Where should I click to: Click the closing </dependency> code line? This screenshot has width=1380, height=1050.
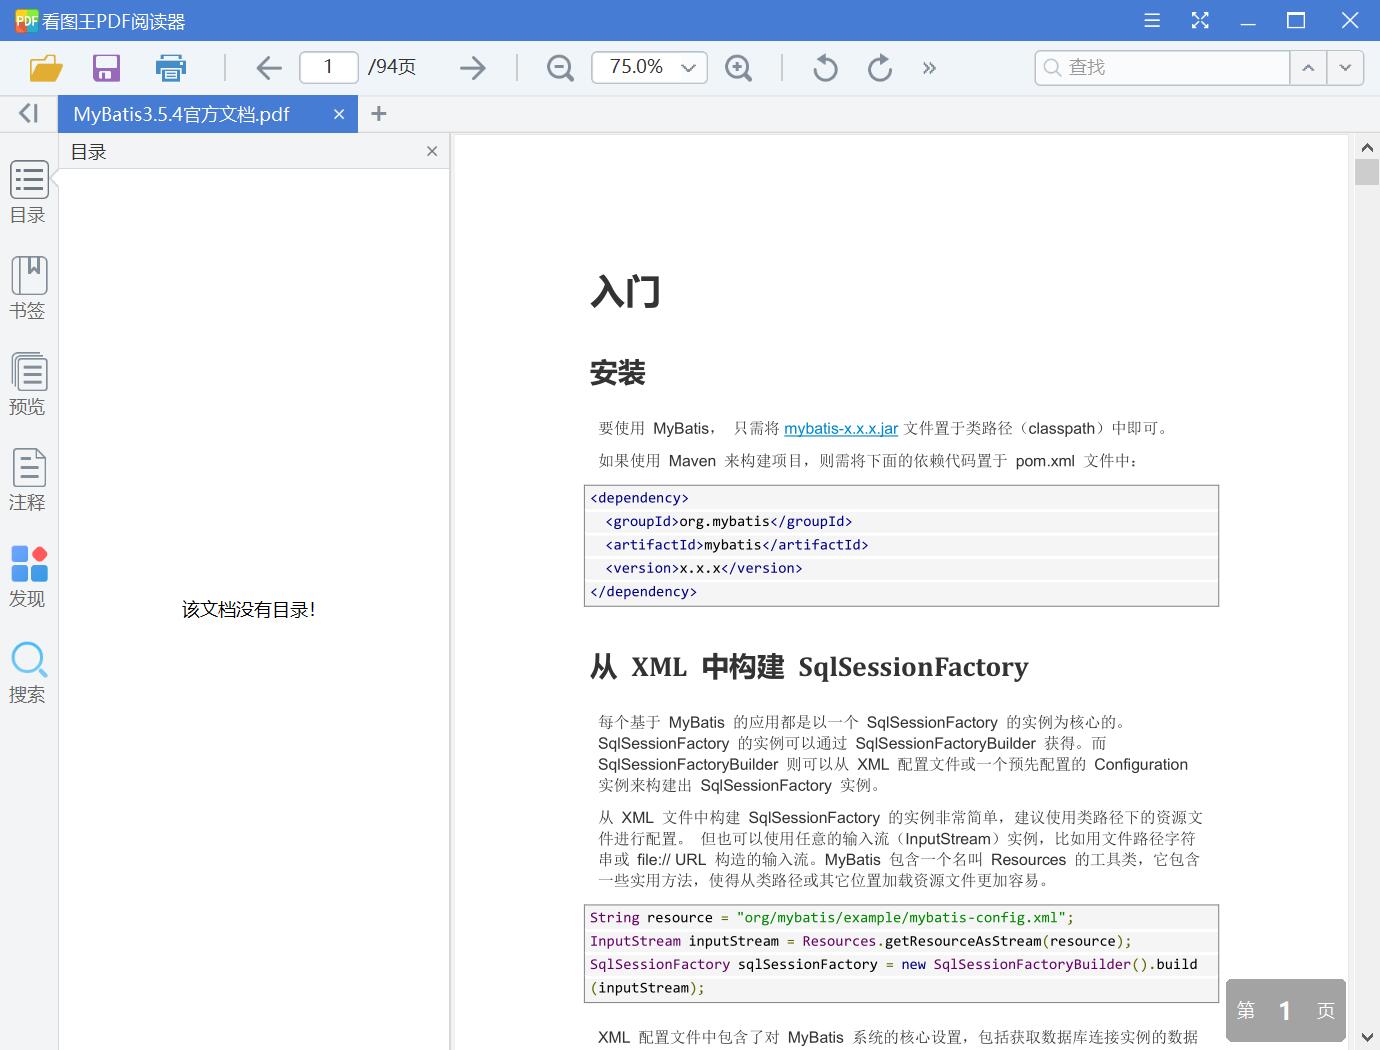tap(644, 592)
